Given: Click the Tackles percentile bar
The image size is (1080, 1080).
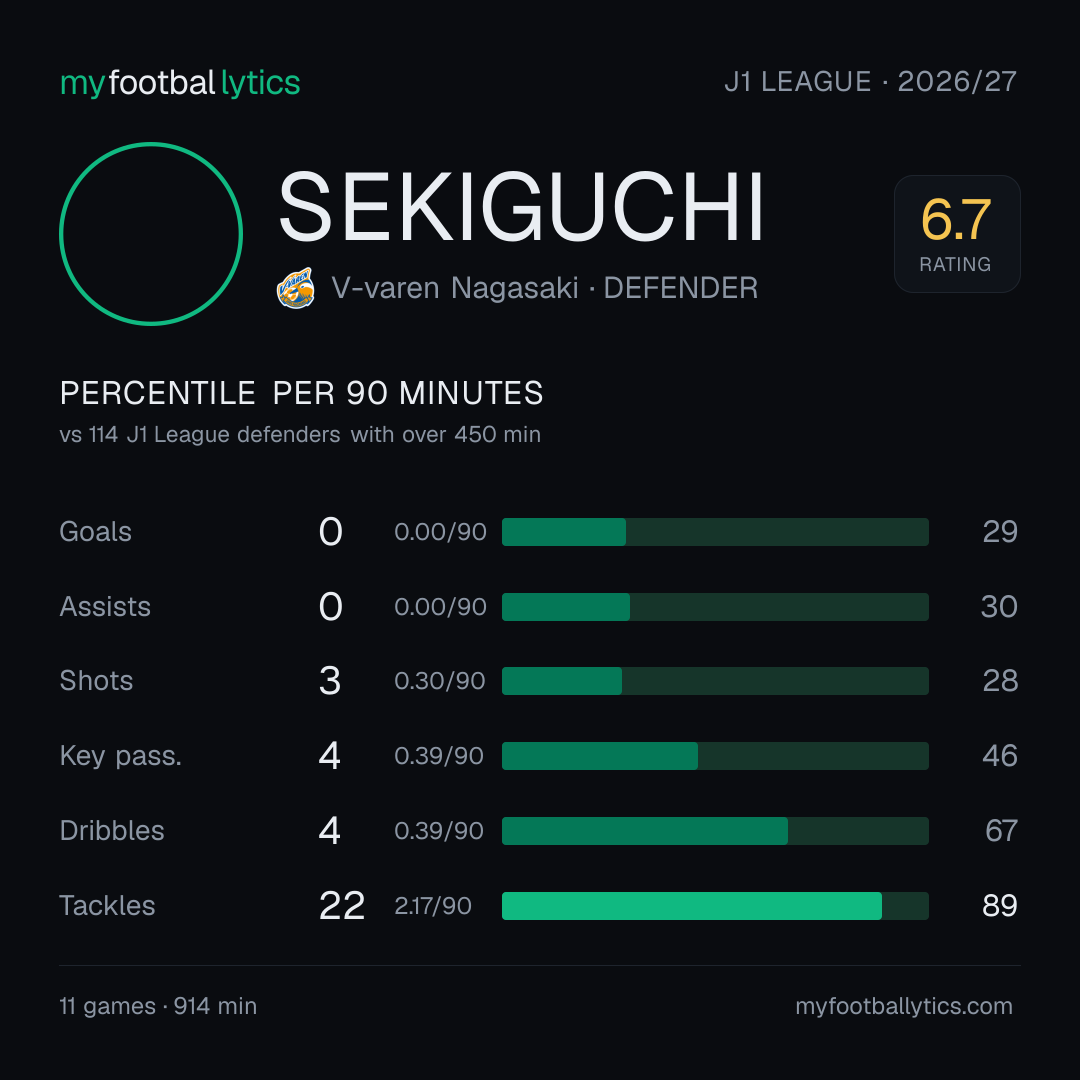Looking at the screenshot, I should [x=715, y=906].
